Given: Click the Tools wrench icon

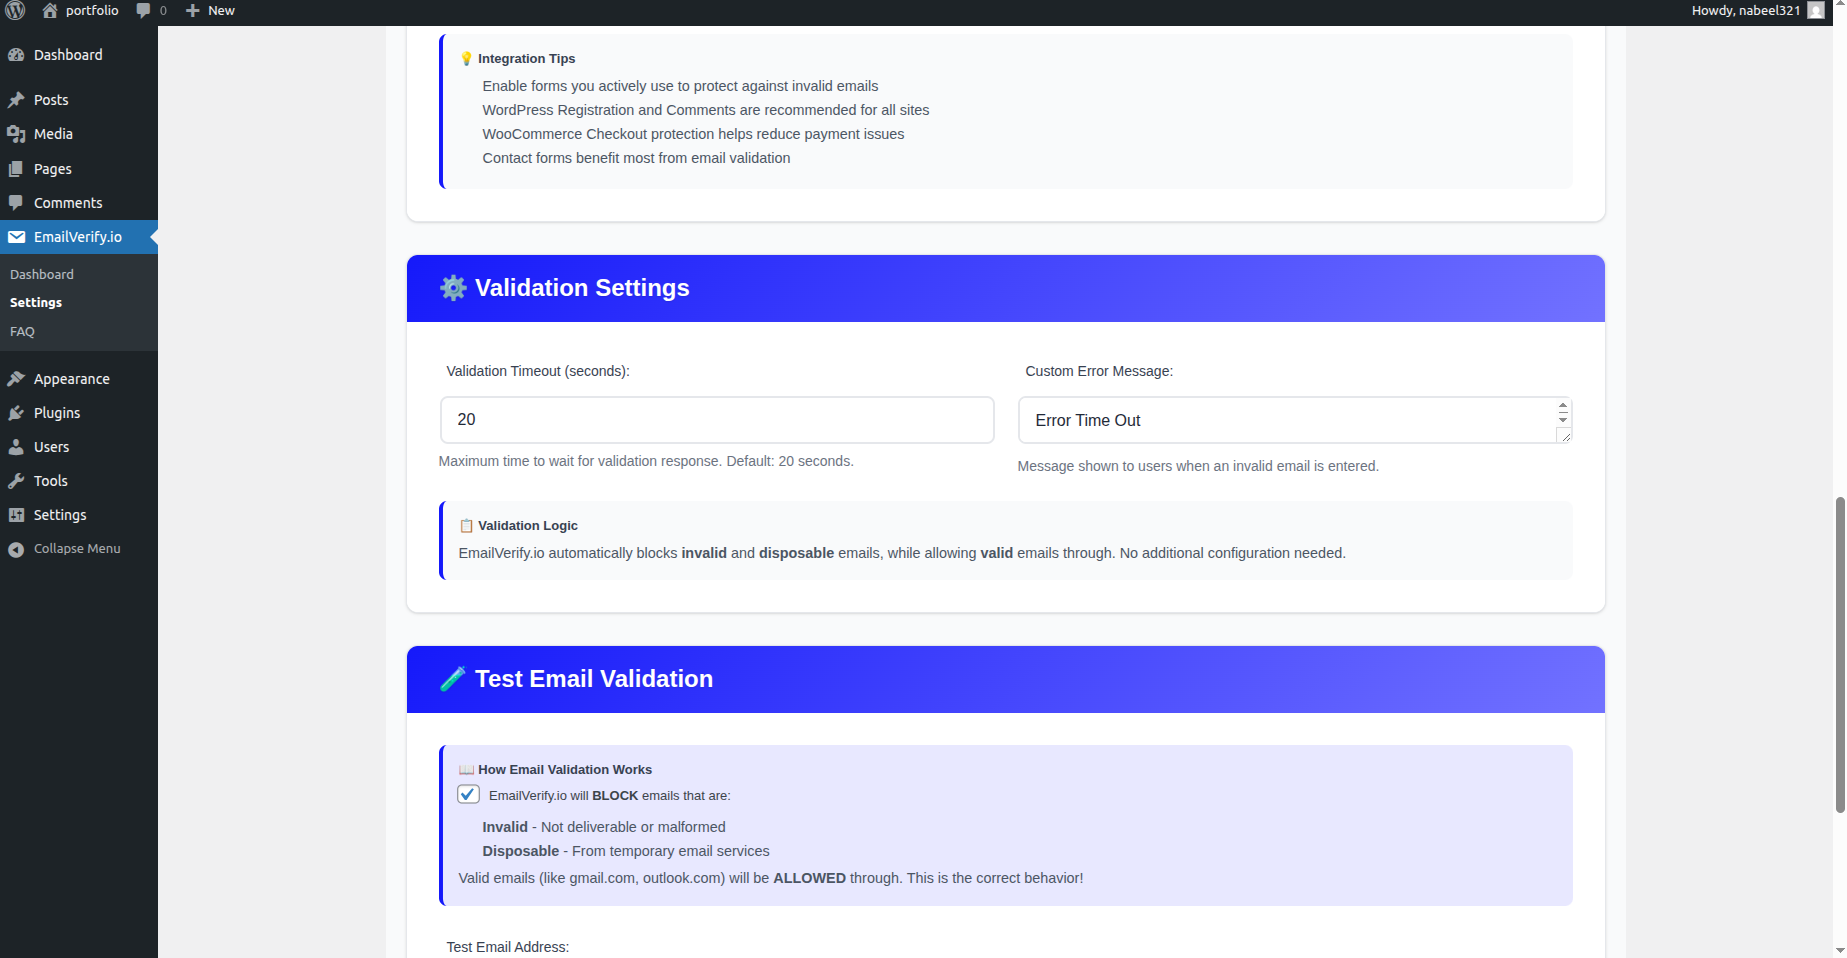Looking at the screenshot, I should 16,481.
